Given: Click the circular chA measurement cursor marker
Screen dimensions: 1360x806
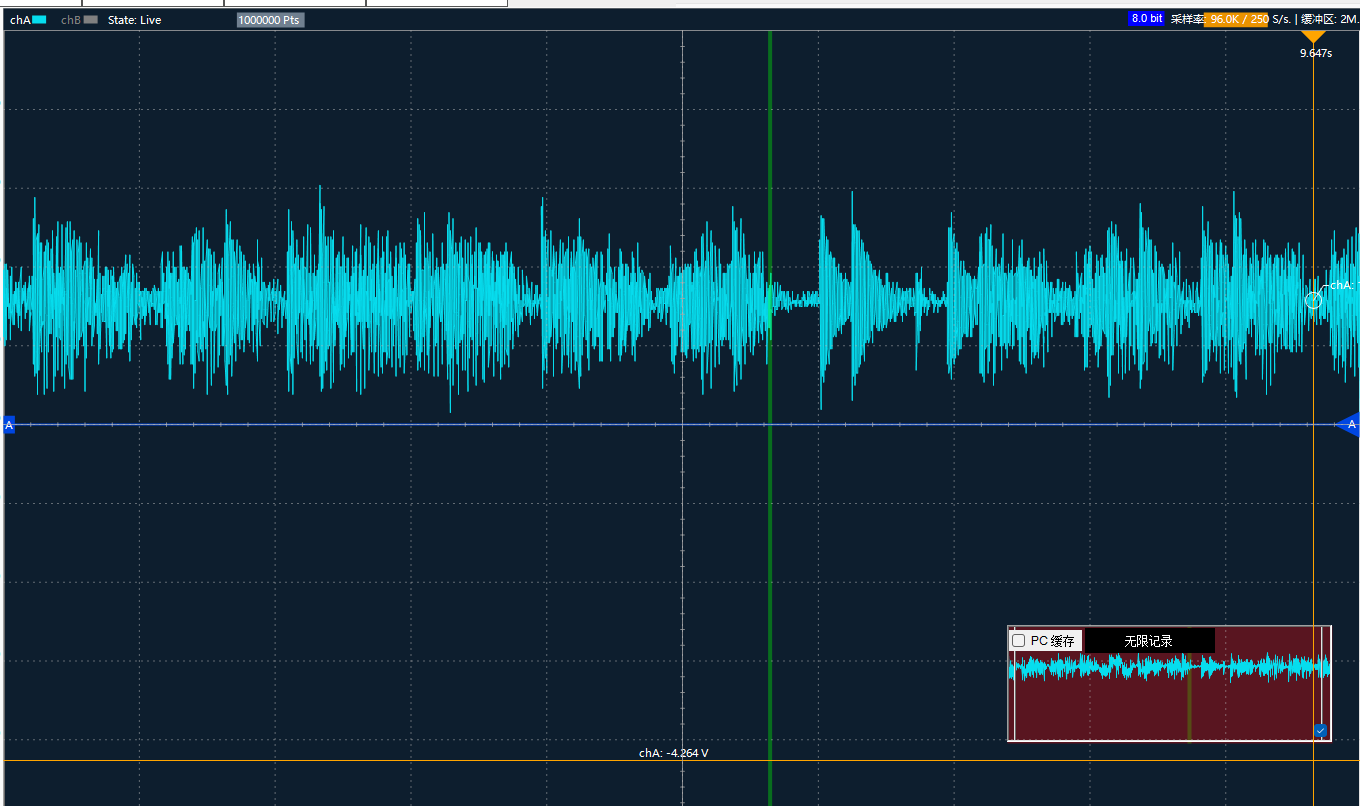Looking at the screenshot, I should (x=1313, y=300).
